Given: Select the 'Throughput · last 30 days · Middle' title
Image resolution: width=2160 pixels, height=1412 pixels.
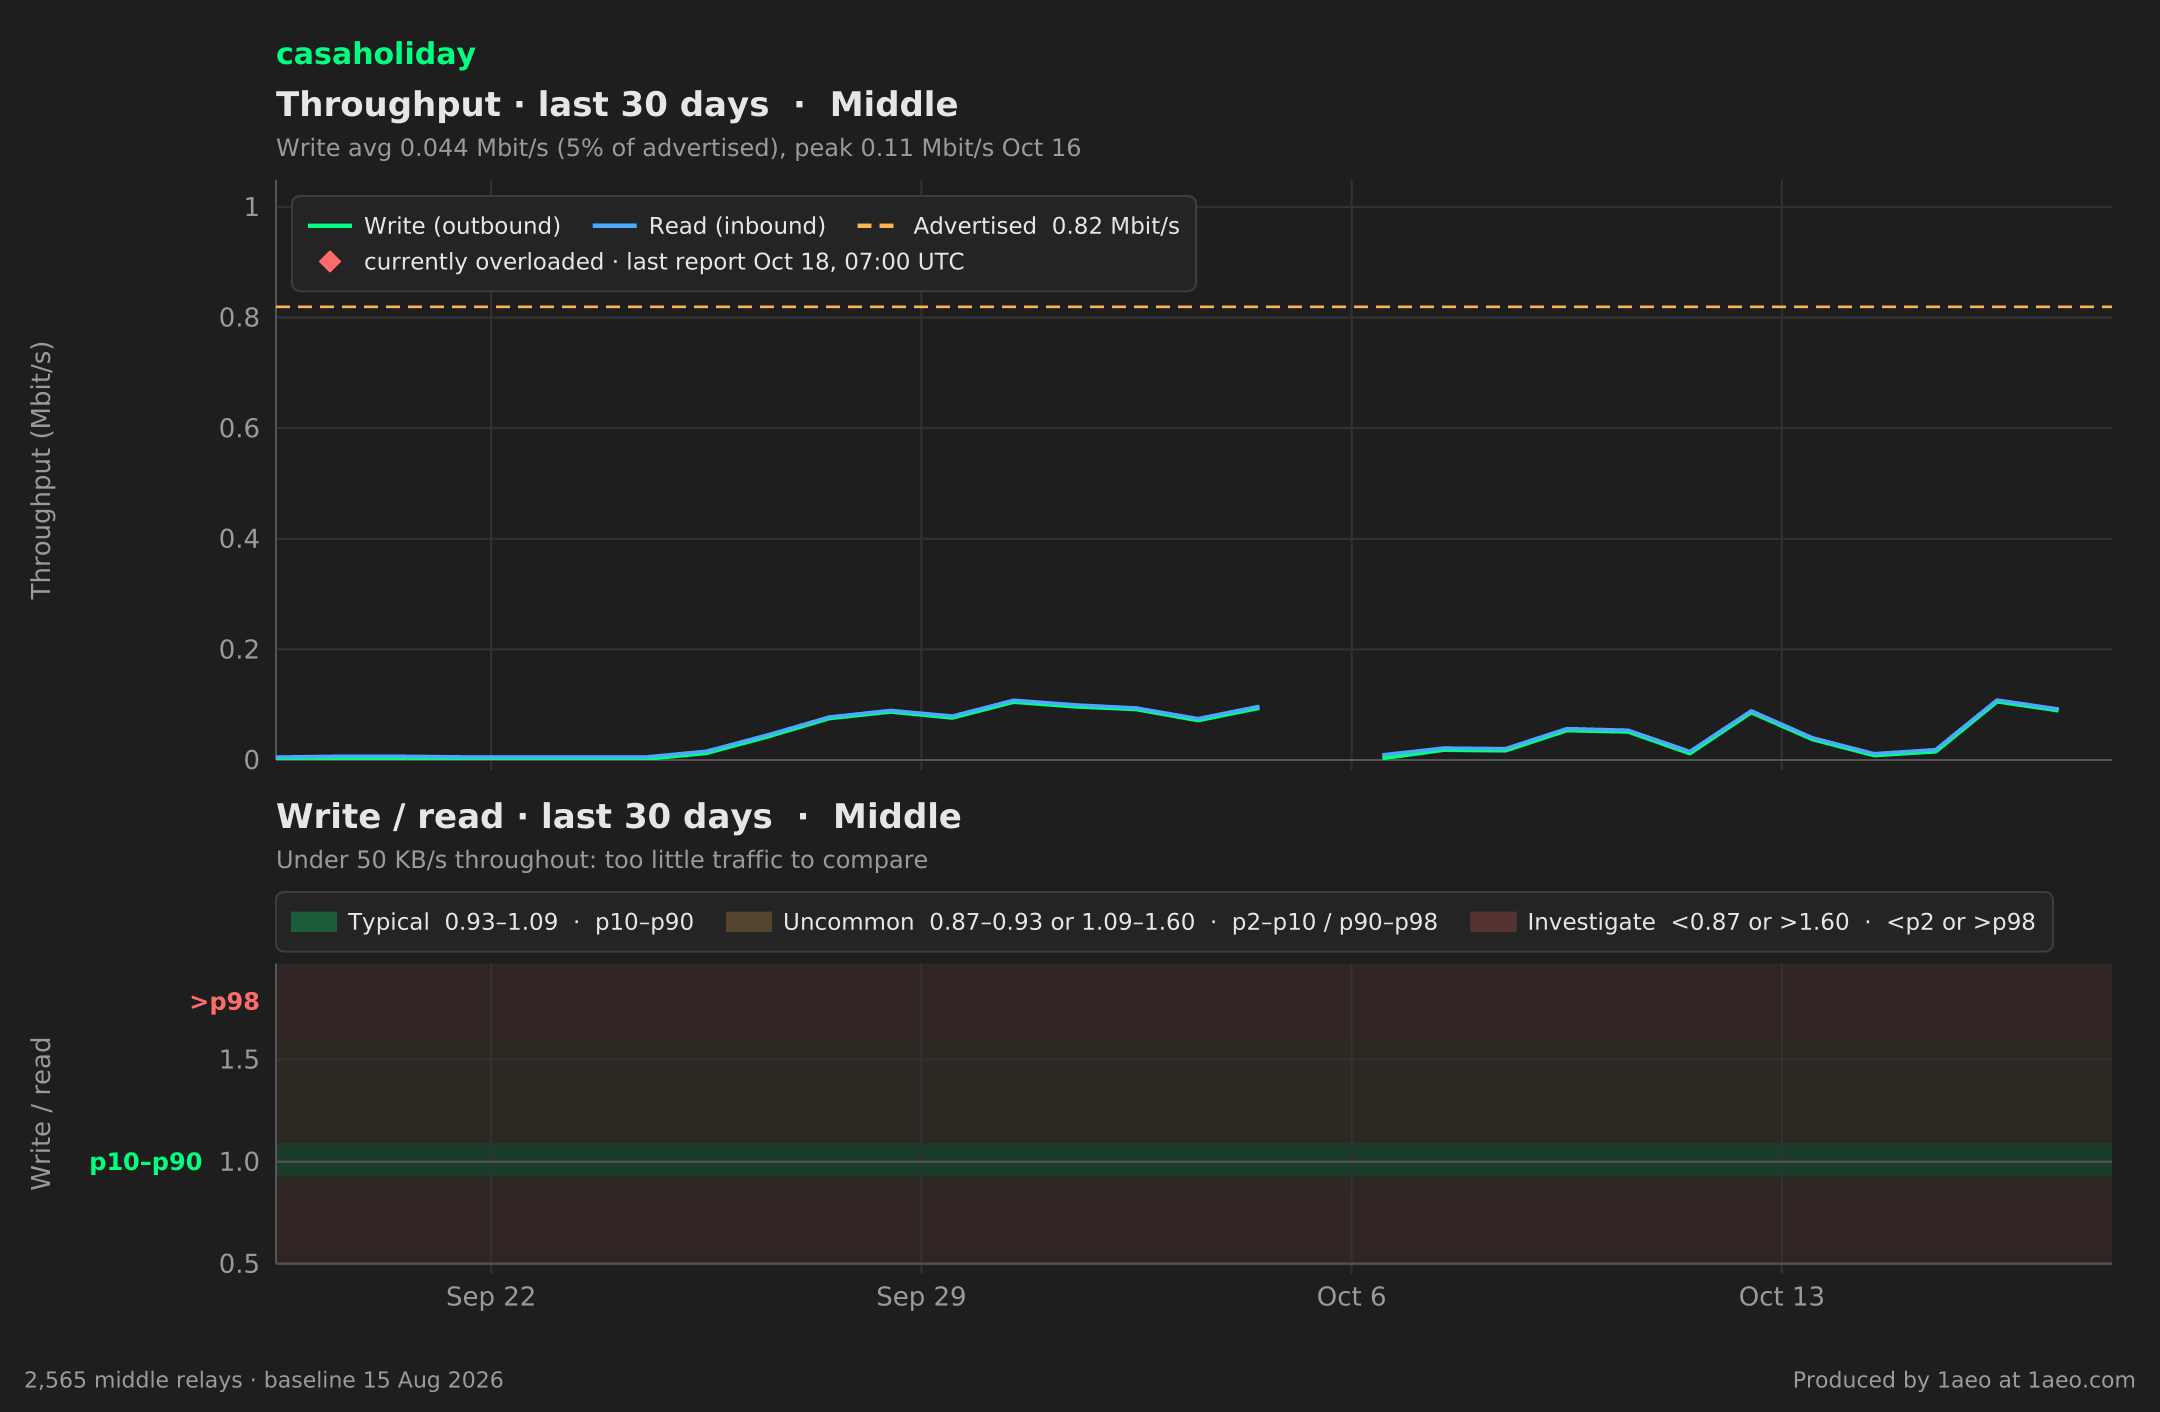Looking at the screenshot, I should point(617,105).
